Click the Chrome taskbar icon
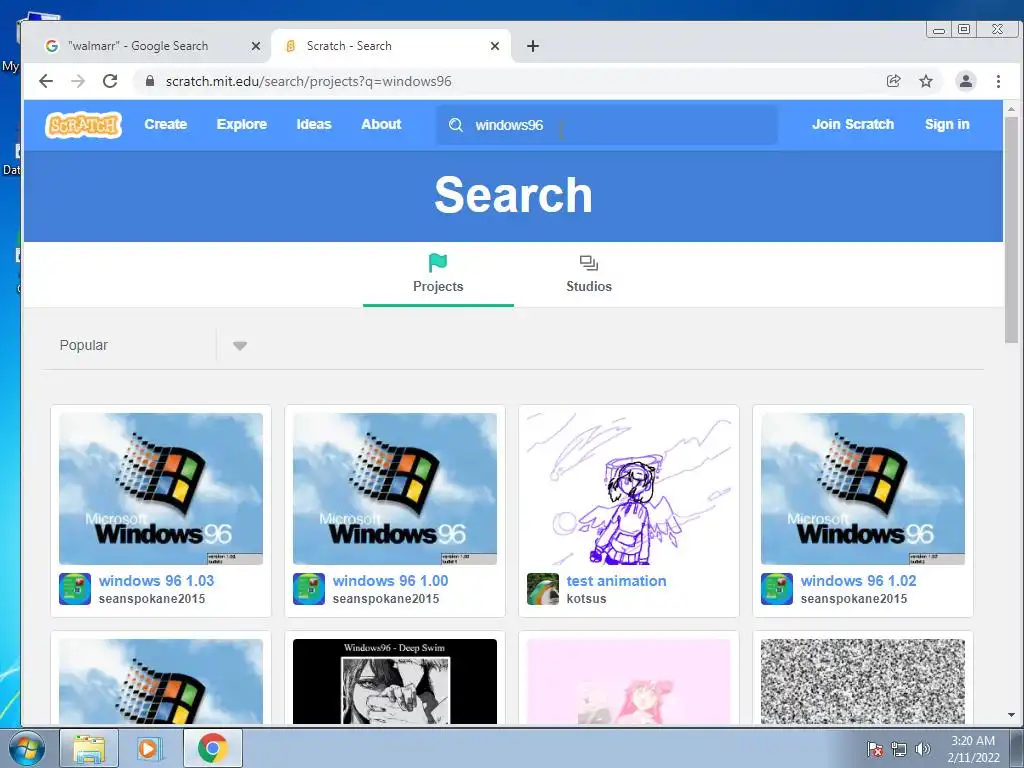This screenshot has height=768, width=1024. [x=213, y=748]
